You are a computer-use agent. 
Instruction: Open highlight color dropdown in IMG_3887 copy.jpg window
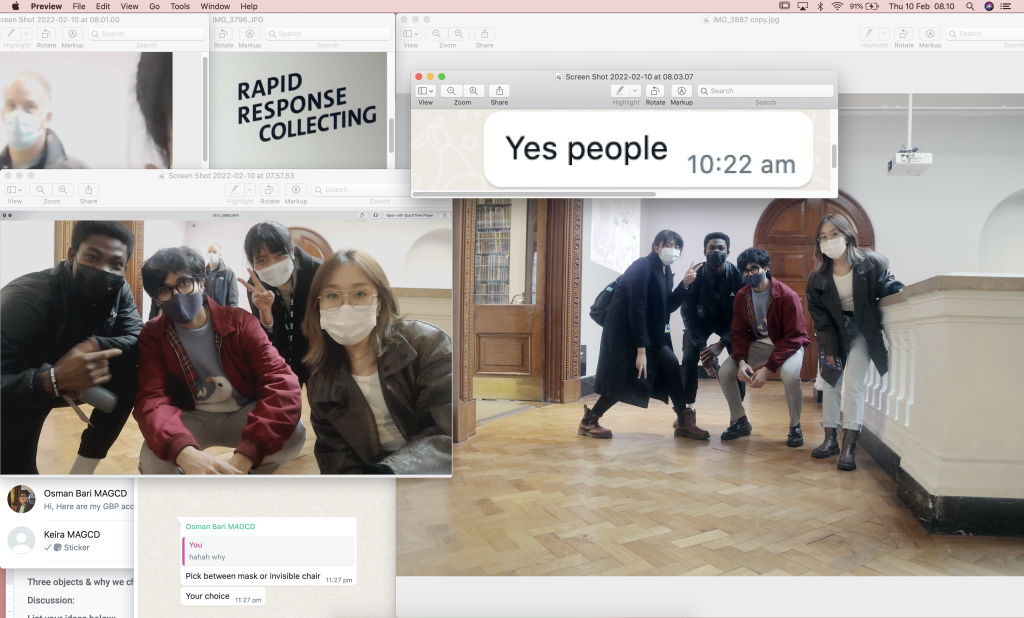(x=884, y=33)
